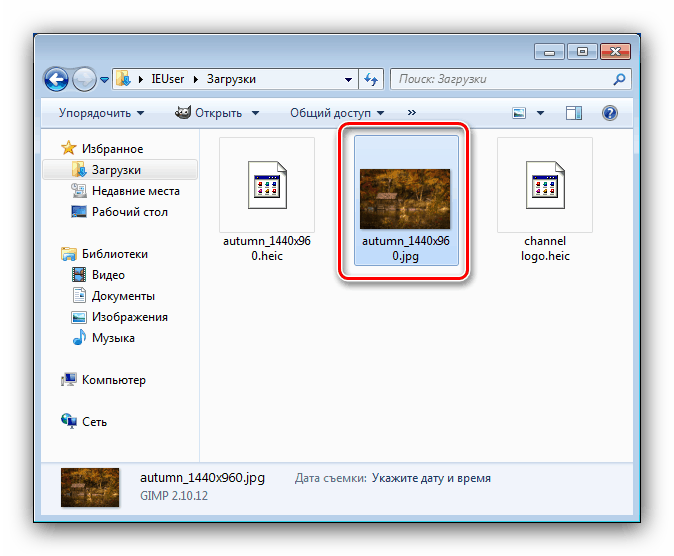Select Библиотеки in navigation pane
The width and height of the screenshot is (674, 556).
click(x=115, y=254)
